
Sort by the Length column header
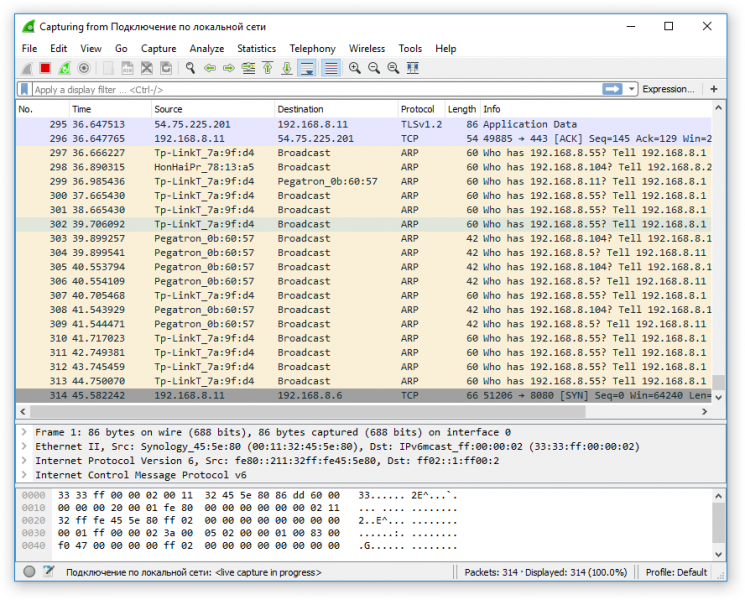(x=462, y=109)
